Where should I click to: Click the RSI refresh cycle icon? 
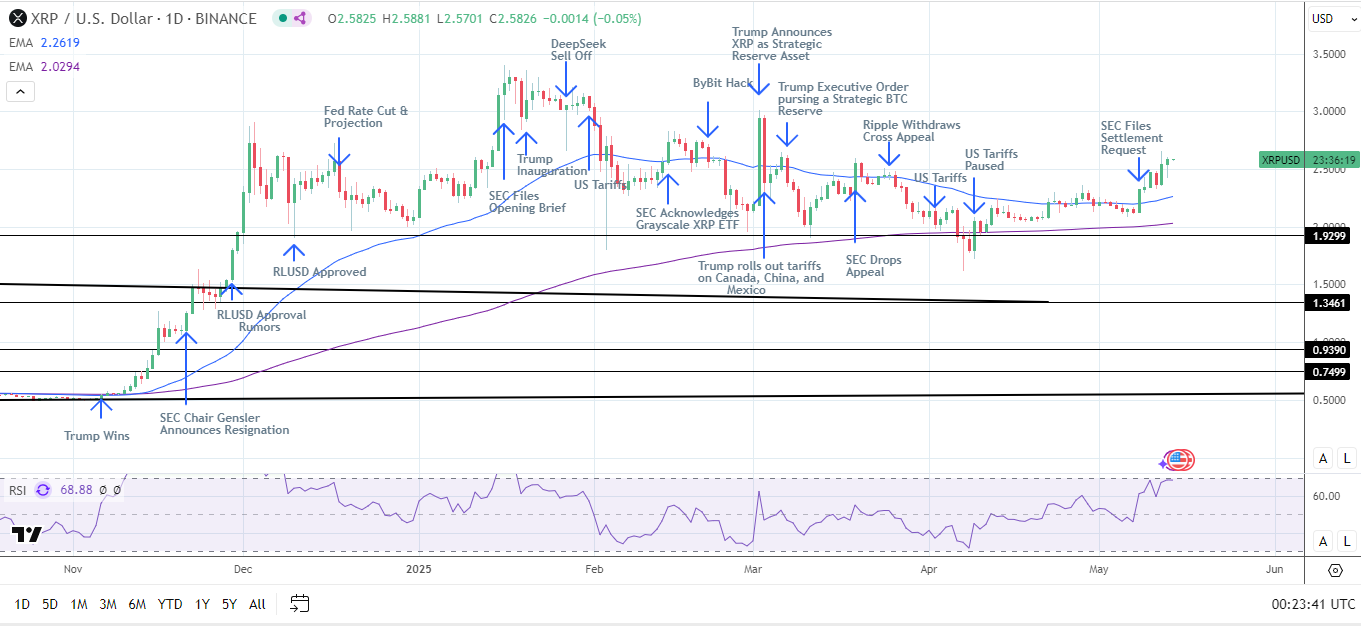43,490
